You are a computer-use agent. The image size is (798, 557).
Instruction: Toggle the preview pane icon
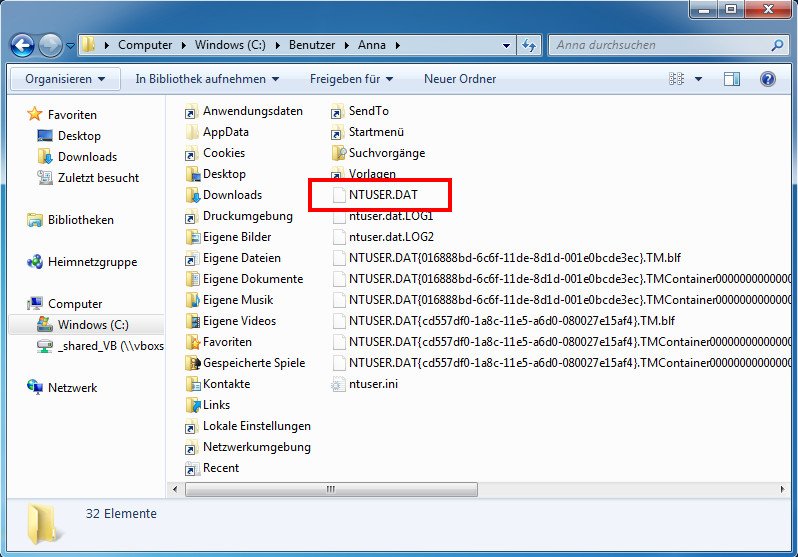732,79
